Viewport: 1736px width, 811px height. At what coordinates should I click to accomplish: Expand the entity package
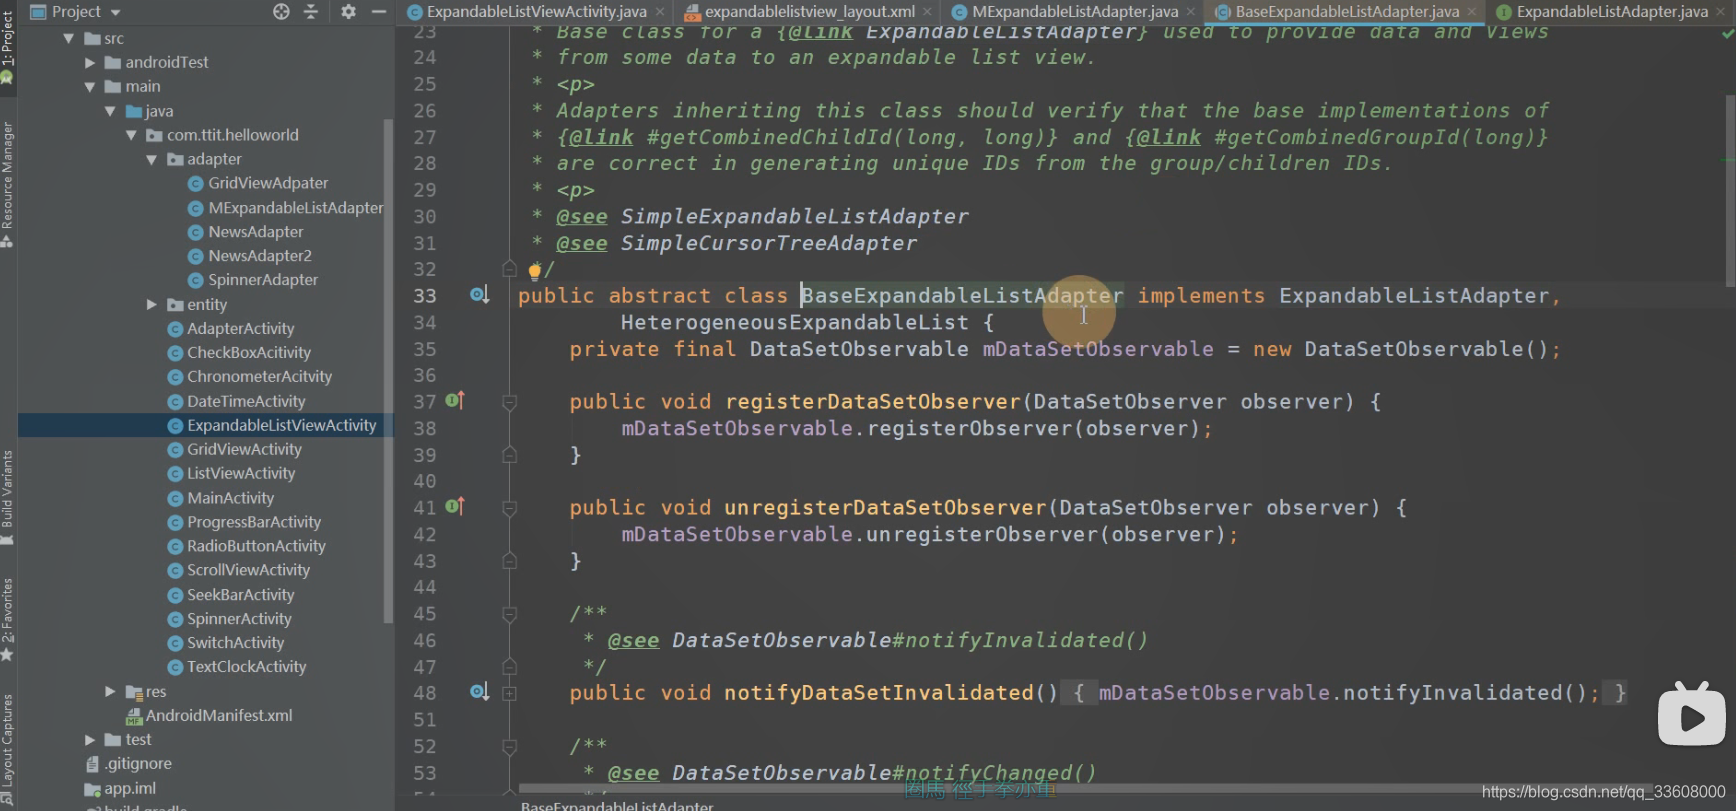[151, 304]
